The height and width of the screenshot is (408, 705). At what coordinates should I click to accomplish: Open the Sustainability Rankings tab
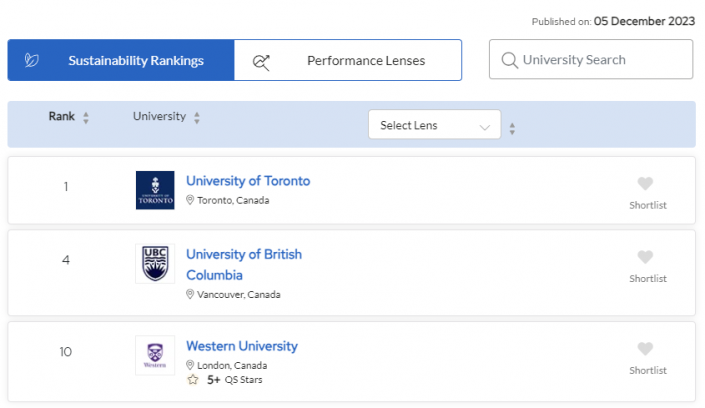121,60
